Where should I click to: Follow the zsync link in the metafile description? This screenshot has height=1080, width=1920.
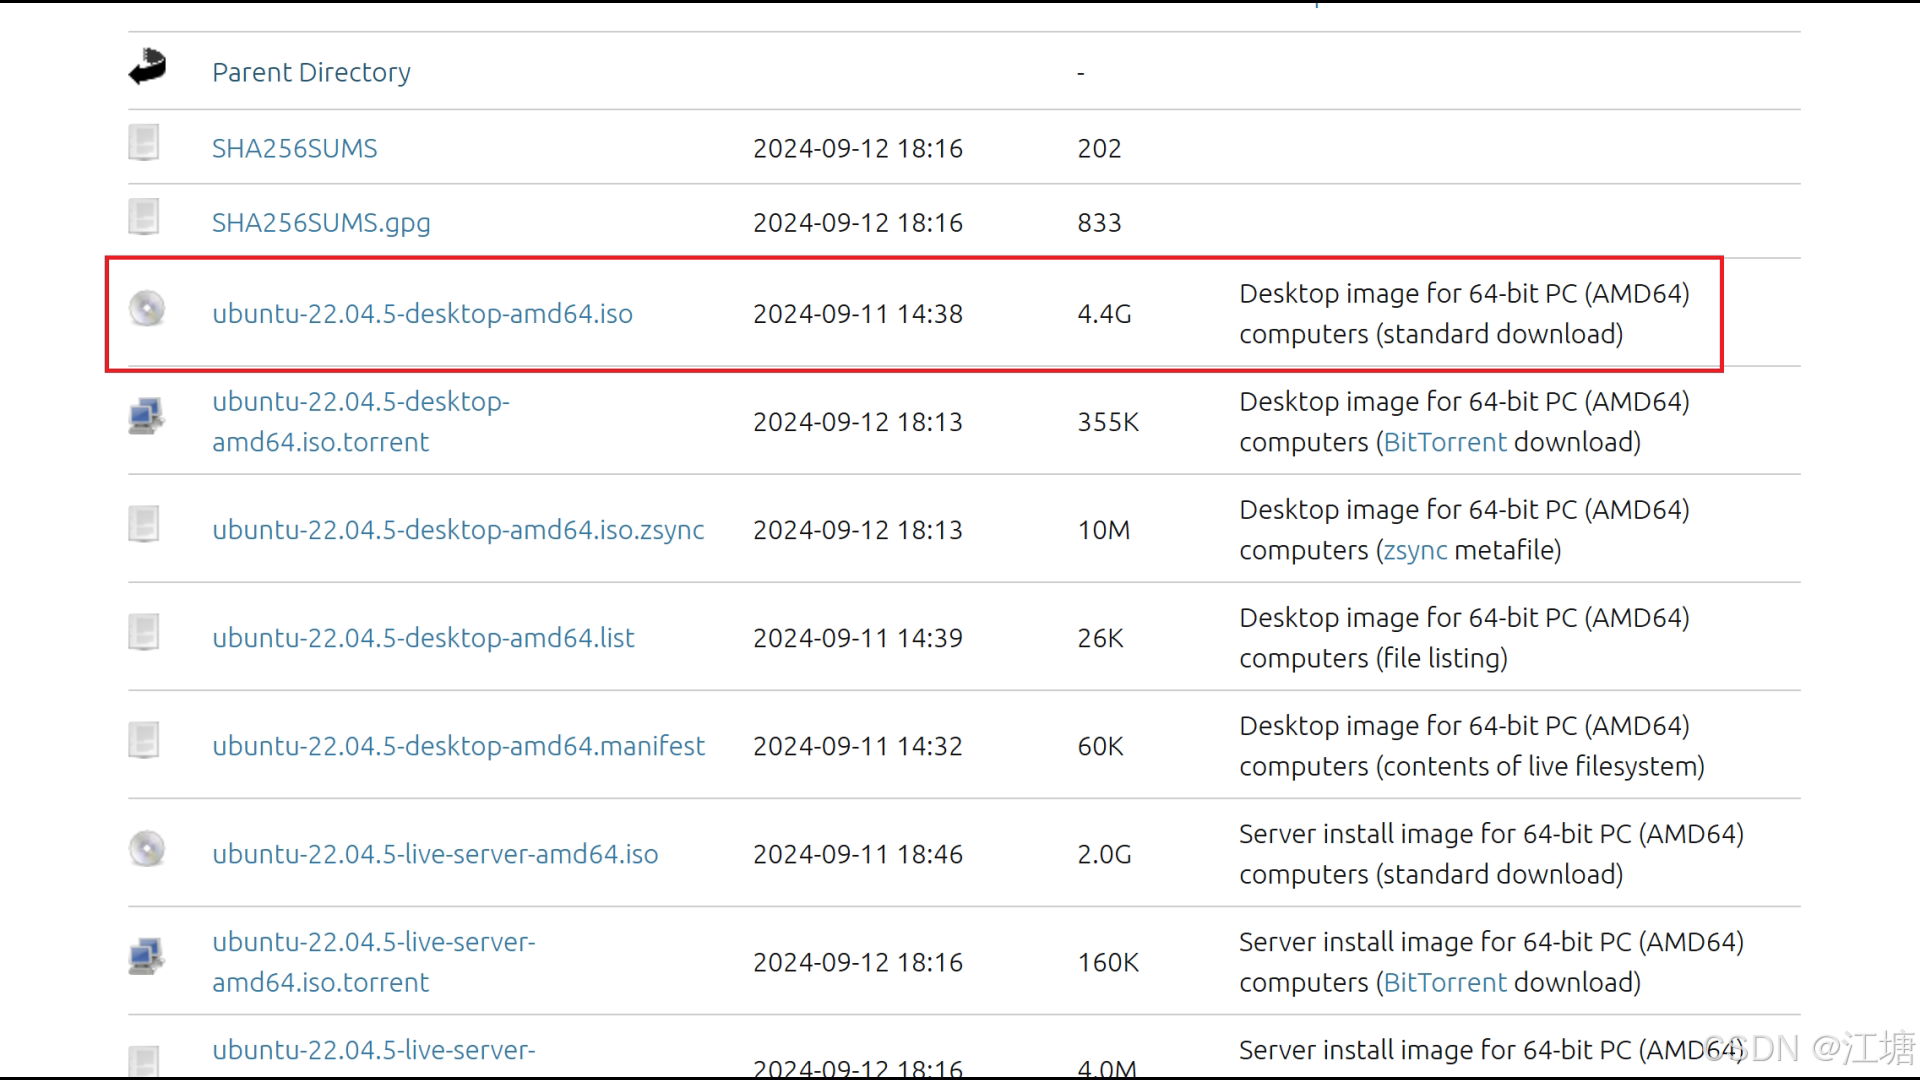click(1414, 550)
